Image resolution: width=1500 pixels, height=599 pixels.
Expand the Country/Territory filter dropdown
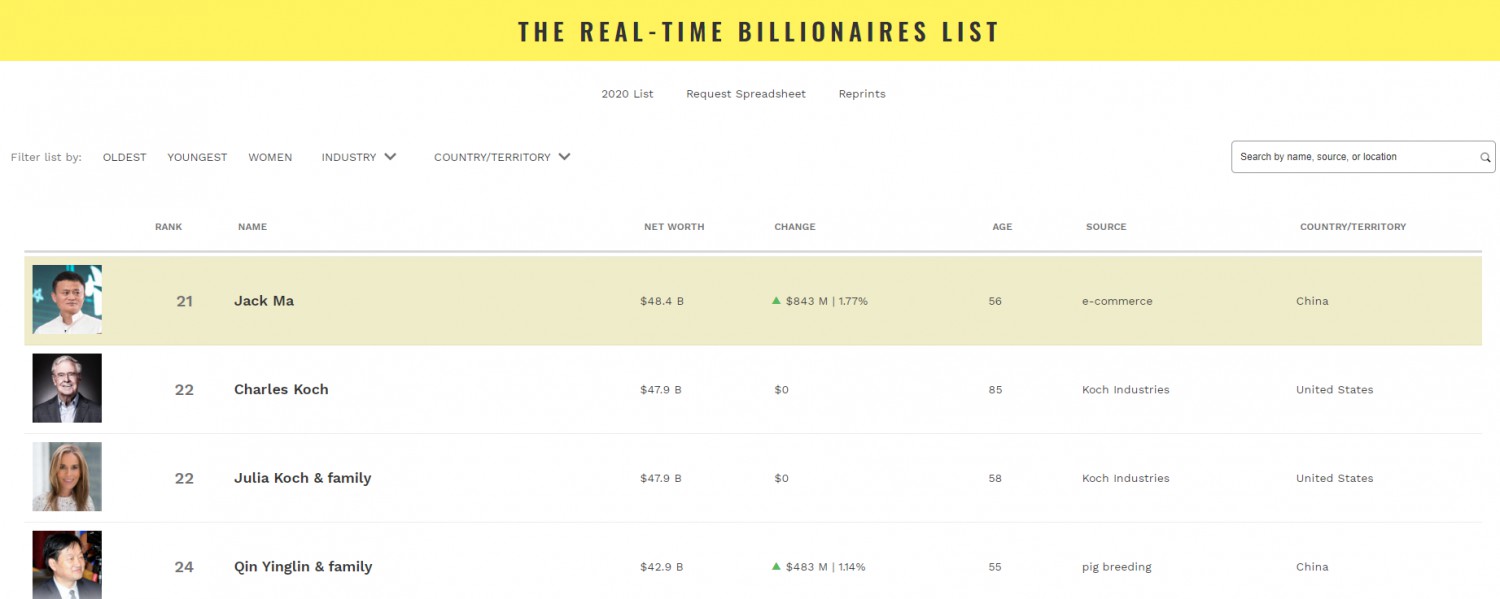[x=502, y=157]
